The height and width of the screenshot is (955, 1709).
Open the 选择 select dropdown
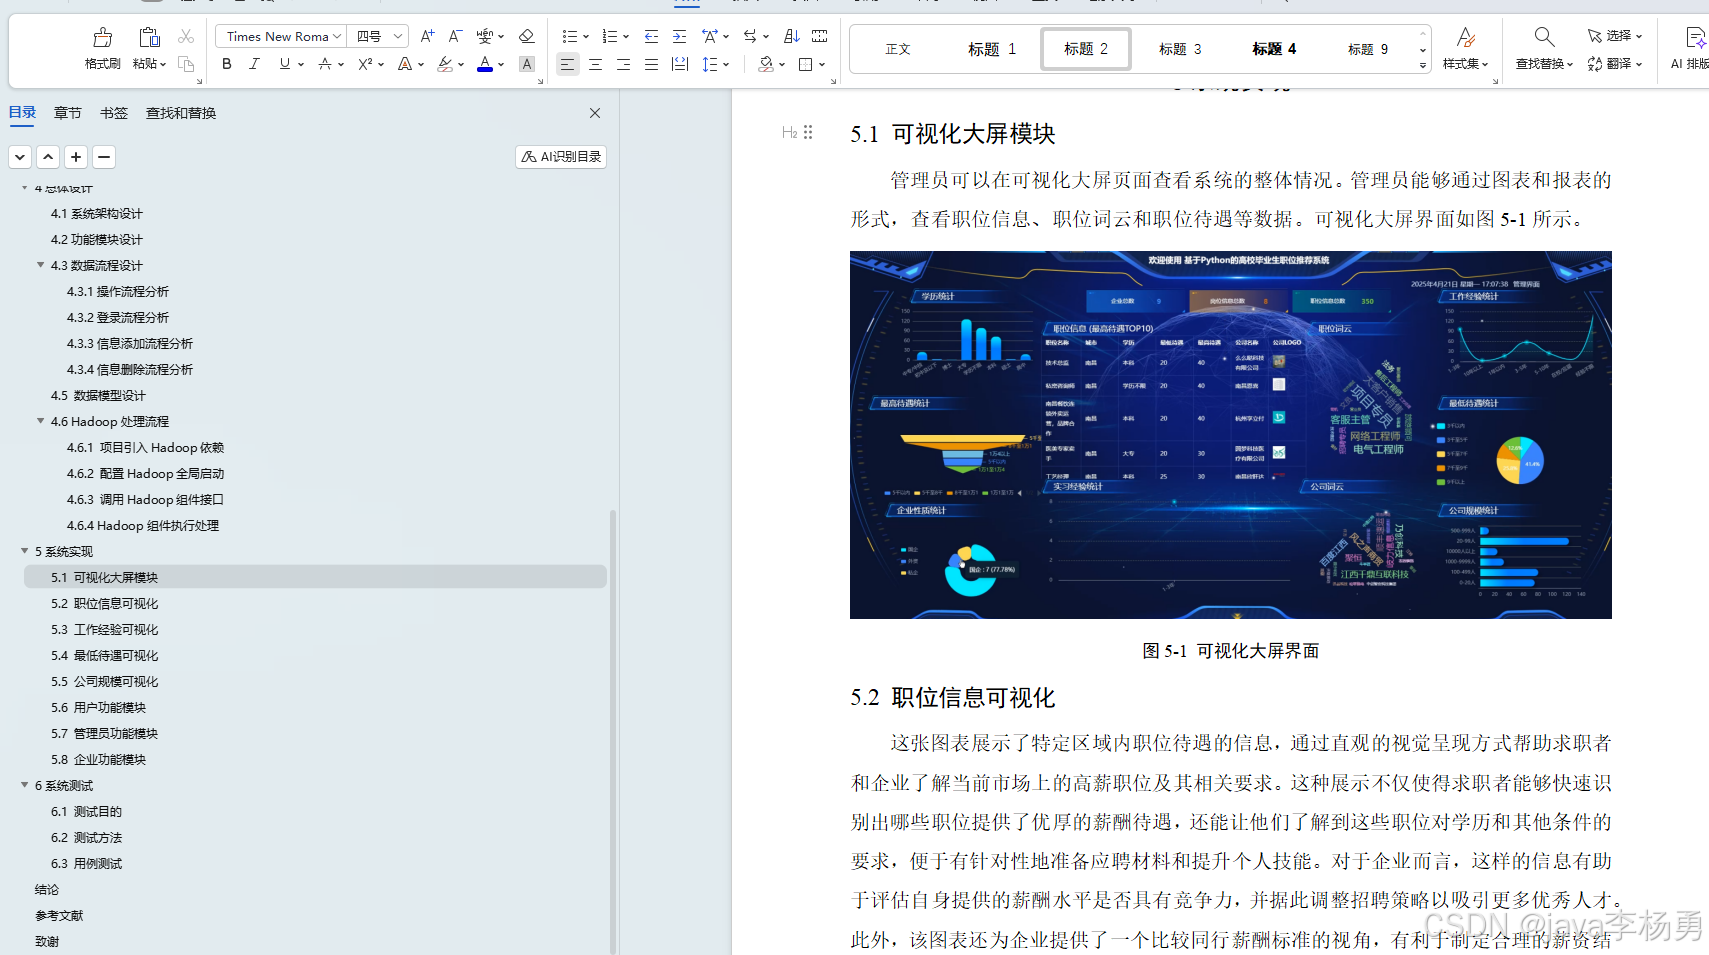(1615, 36)
